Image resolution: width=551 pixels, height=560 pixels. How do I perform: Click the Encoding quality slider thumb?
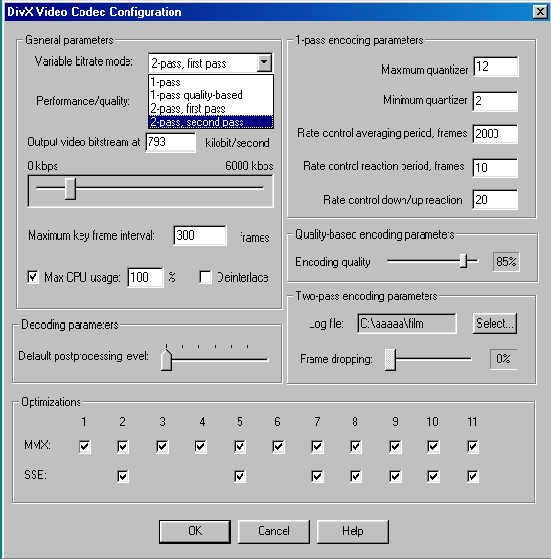(464, 261)
